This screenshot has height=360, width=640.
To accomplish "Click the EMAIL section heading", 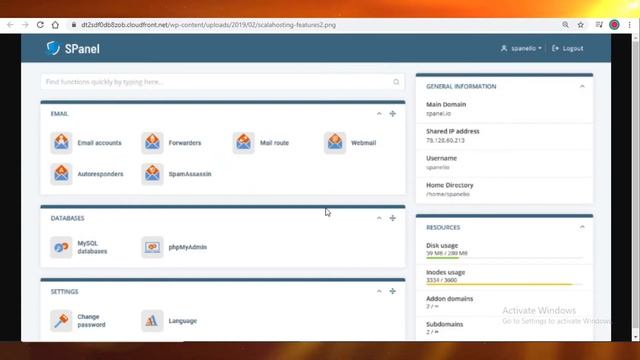I will (x=60, y=113).
